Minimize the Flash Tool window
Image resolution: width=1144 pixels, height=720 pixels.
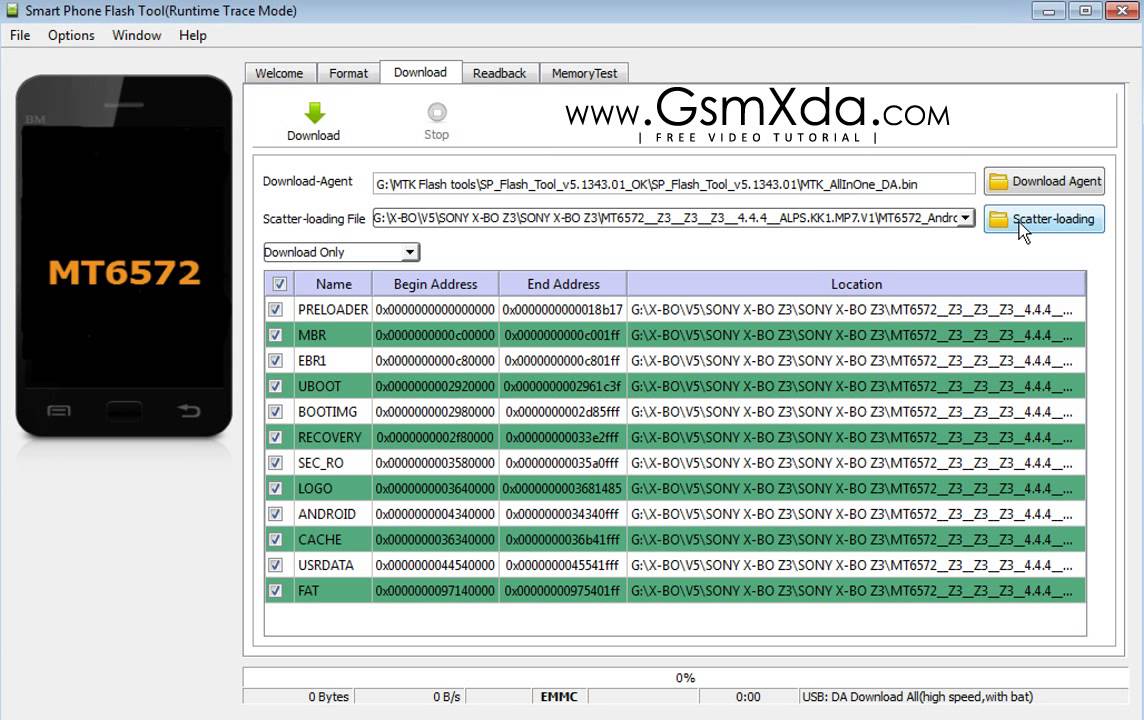point(1048,11)
